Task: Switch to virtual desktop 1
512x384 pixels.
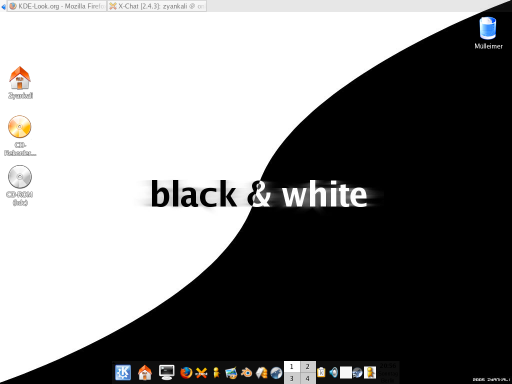Action: (x=292, y=367)
